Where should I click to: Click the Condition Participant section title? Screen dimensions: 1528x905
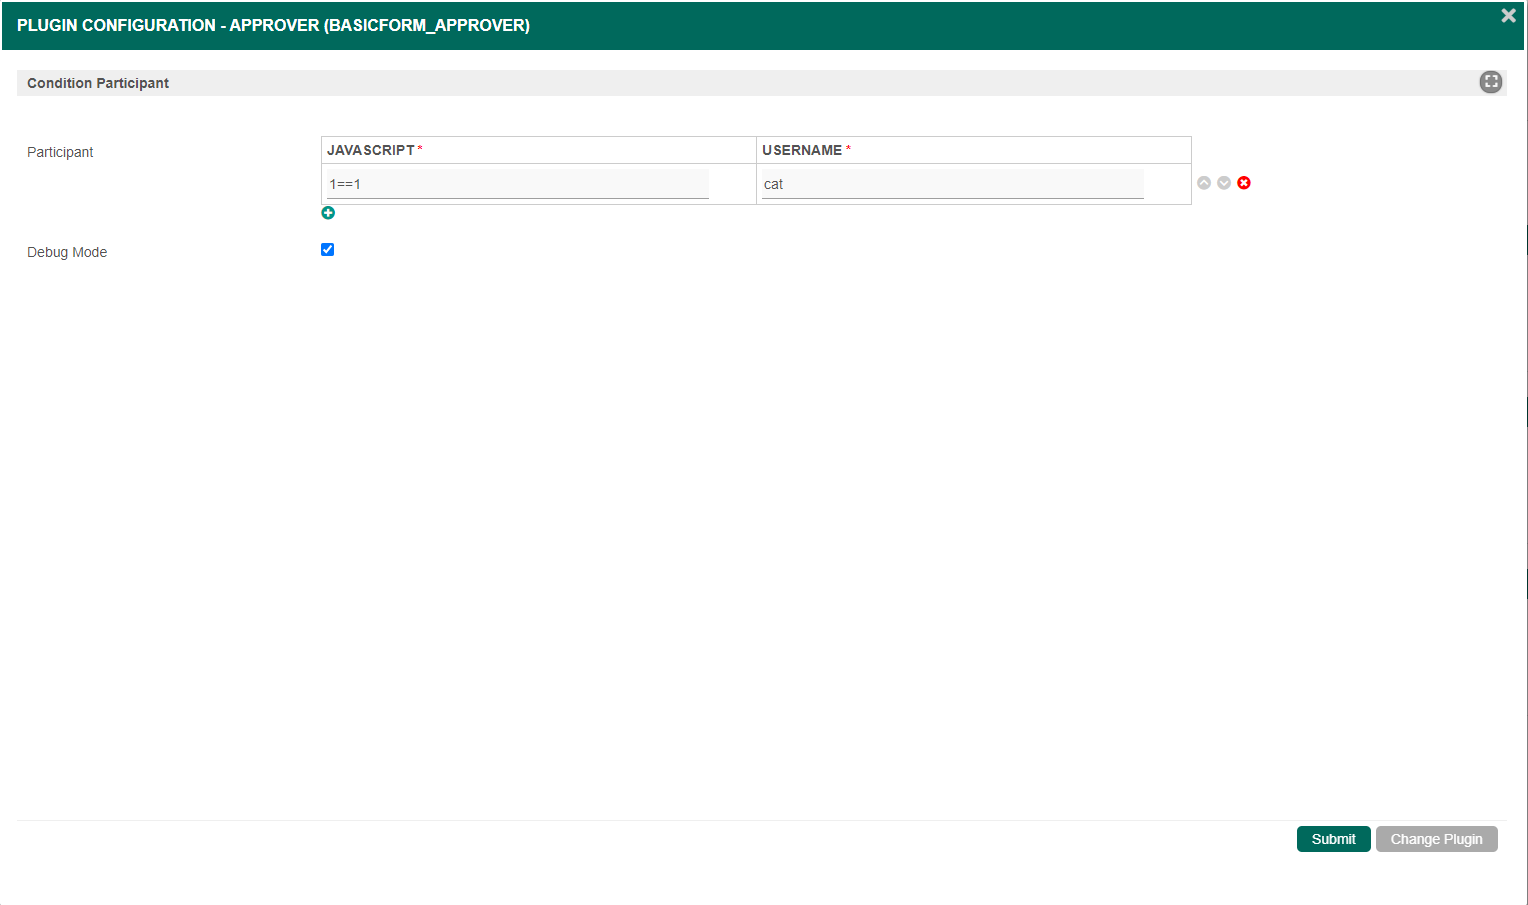(98, 83)
